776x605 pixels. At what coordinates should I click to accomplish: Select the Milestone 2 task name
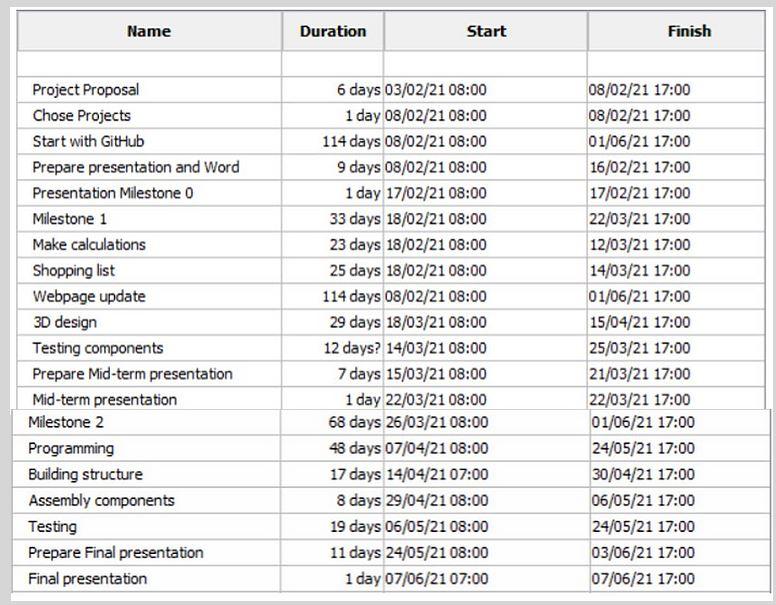(66, 422)
